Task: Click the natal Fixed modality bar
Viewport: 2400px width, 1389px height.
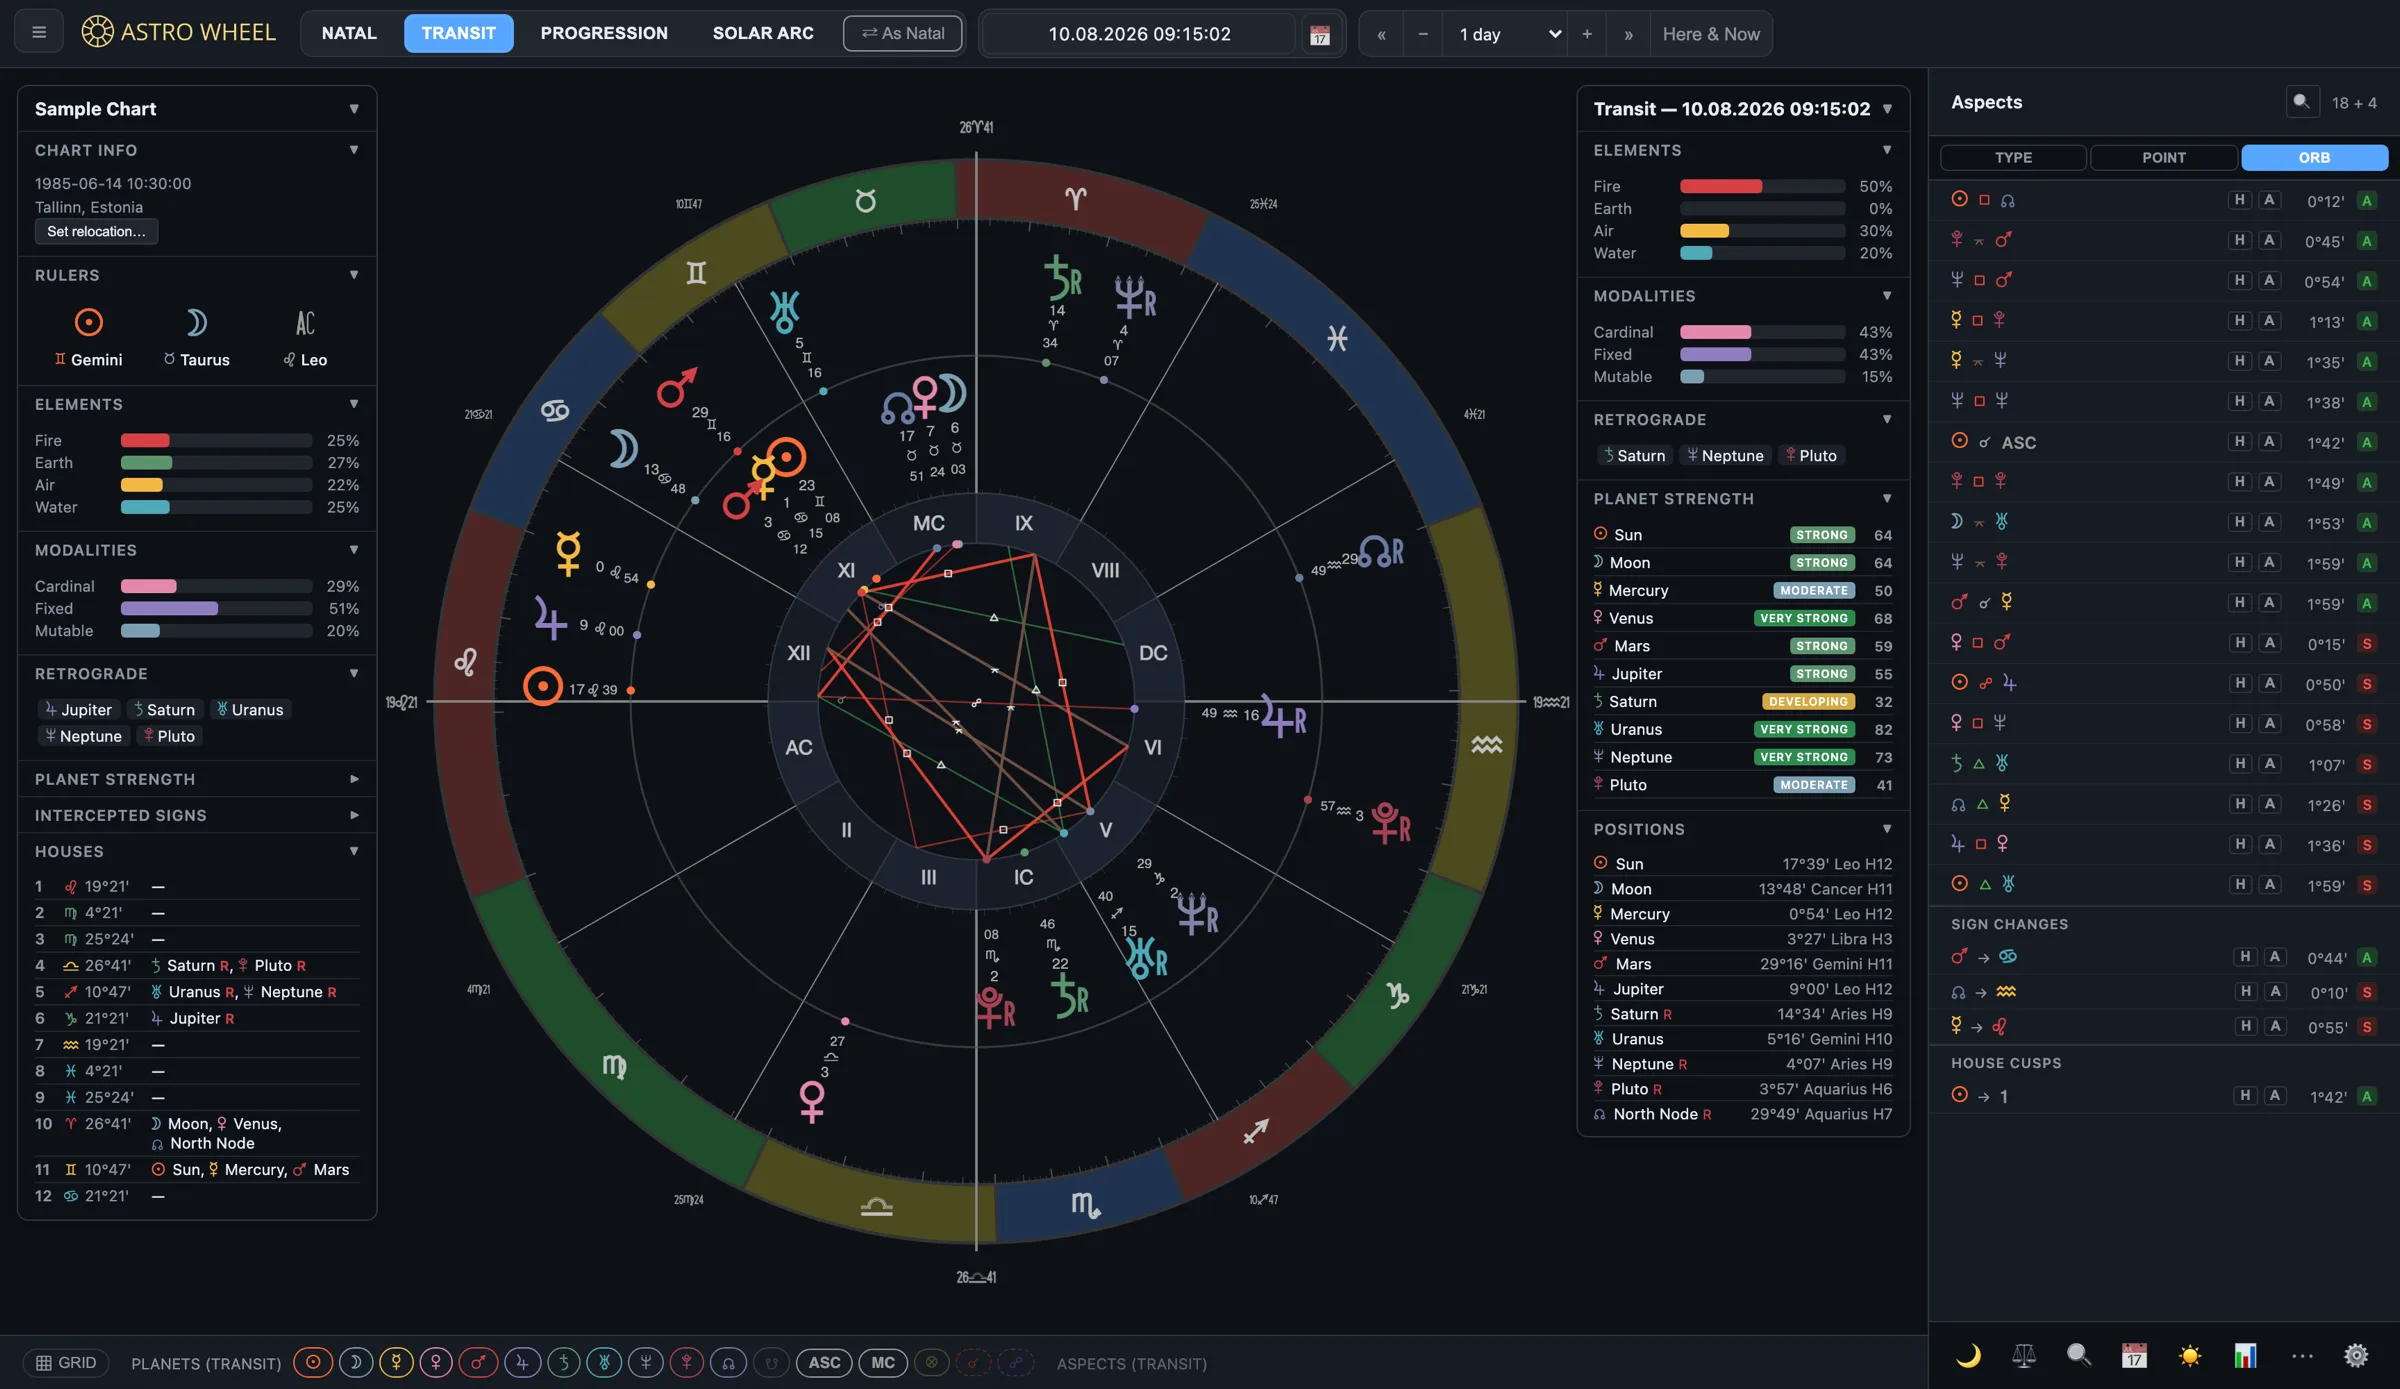Action: click(216, 608)
